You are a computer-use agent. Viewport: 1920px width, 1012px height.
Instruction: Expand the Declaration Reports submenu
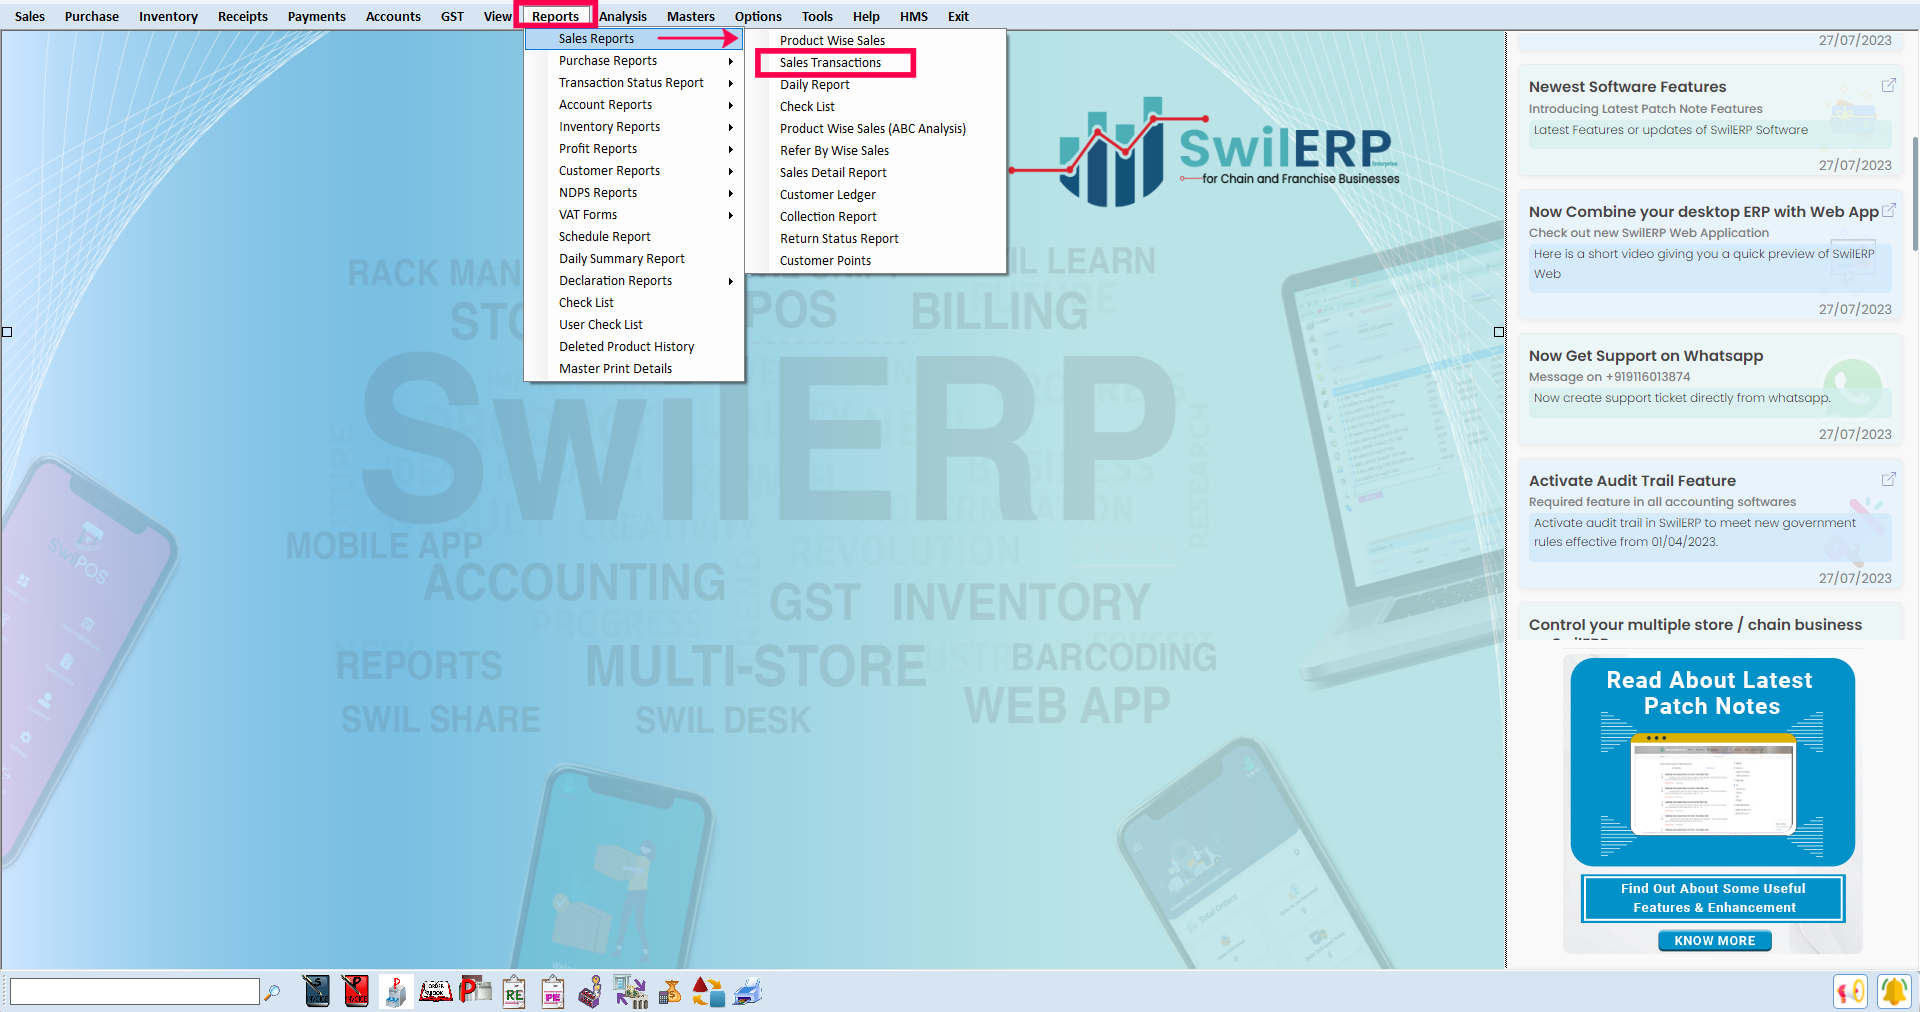click(x=634, y=281)
